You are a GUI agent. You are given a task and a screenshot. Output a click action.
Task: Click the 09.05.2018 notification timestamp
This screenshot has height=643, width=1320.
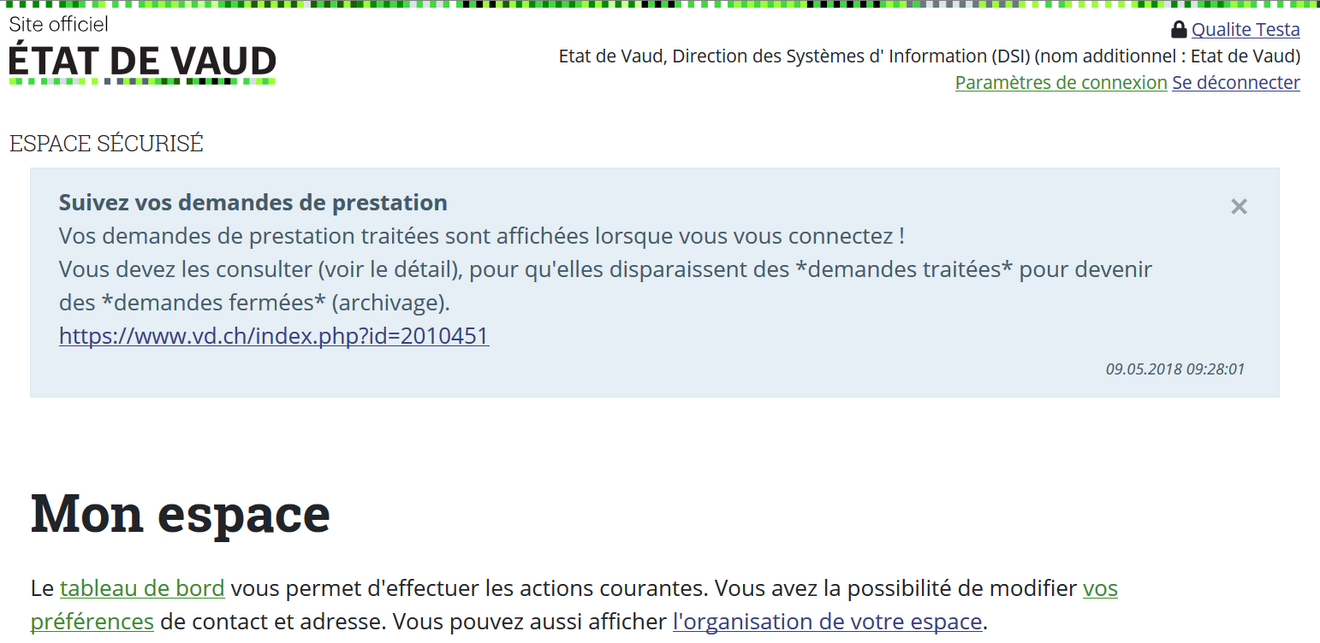[1175, 369]
